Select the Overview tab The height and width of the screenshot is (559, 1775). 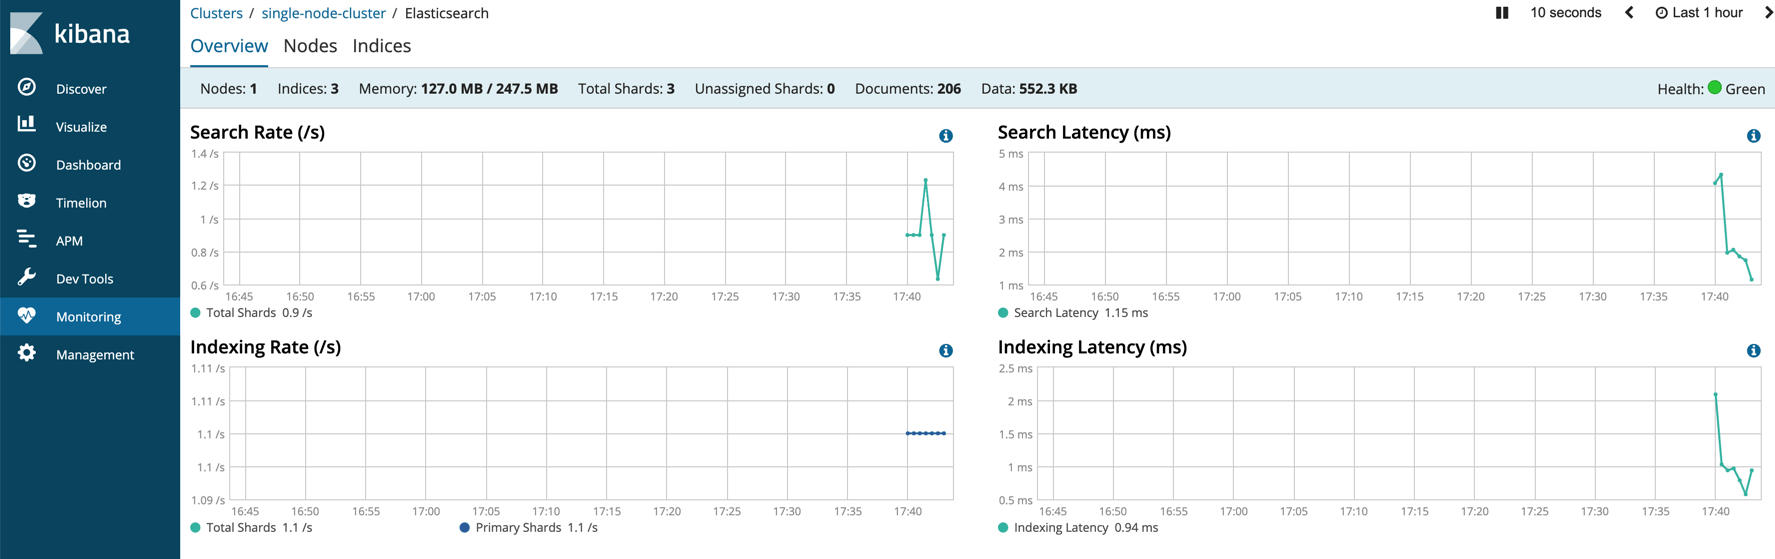(229, 46)
